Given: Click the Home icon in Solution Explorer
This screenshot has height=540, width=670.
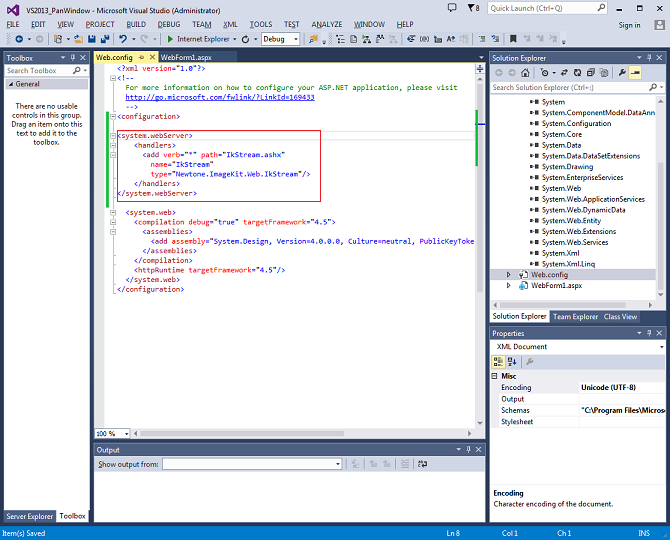Looking at the screenshot, I should pos(525,73).
